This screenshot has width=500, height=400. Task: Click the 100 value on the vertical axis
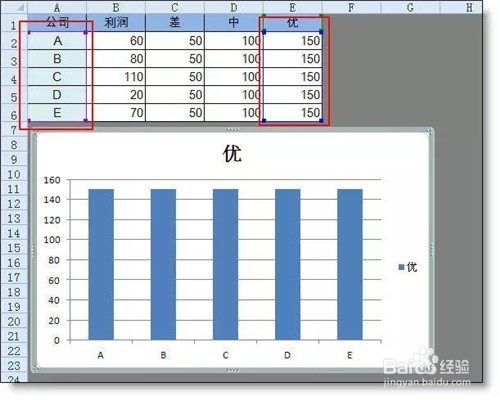[52, 240]
